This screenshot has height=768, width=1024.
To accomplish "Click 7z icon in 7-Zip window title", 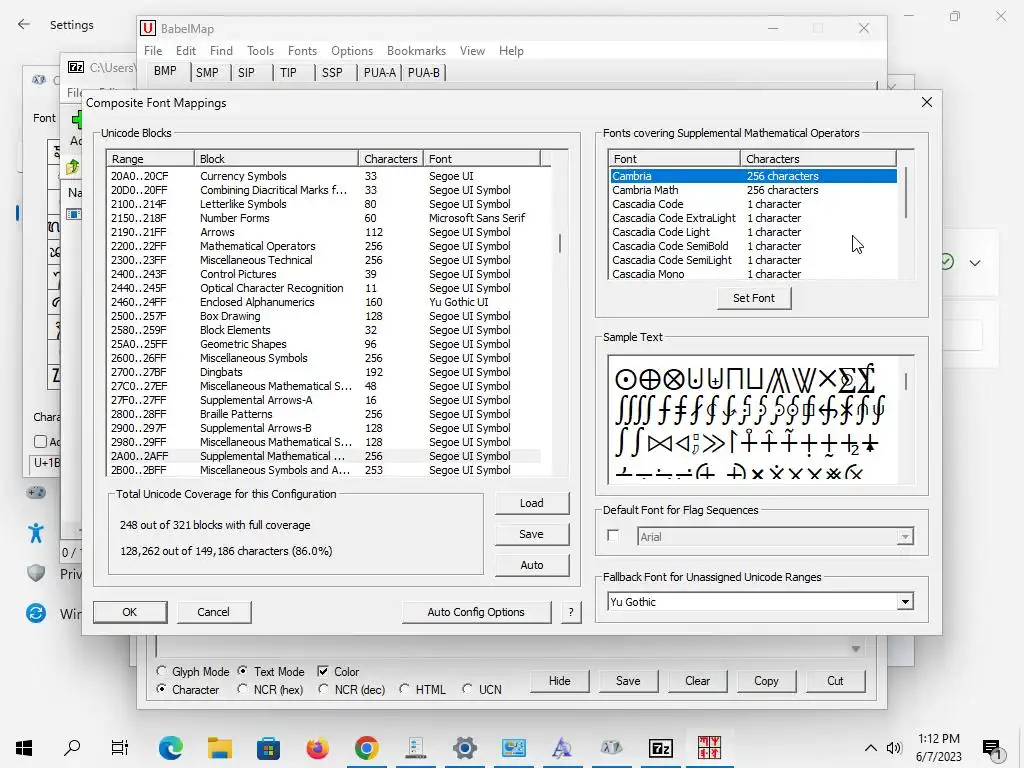I will pyautogui.click(x=76, y=67).
